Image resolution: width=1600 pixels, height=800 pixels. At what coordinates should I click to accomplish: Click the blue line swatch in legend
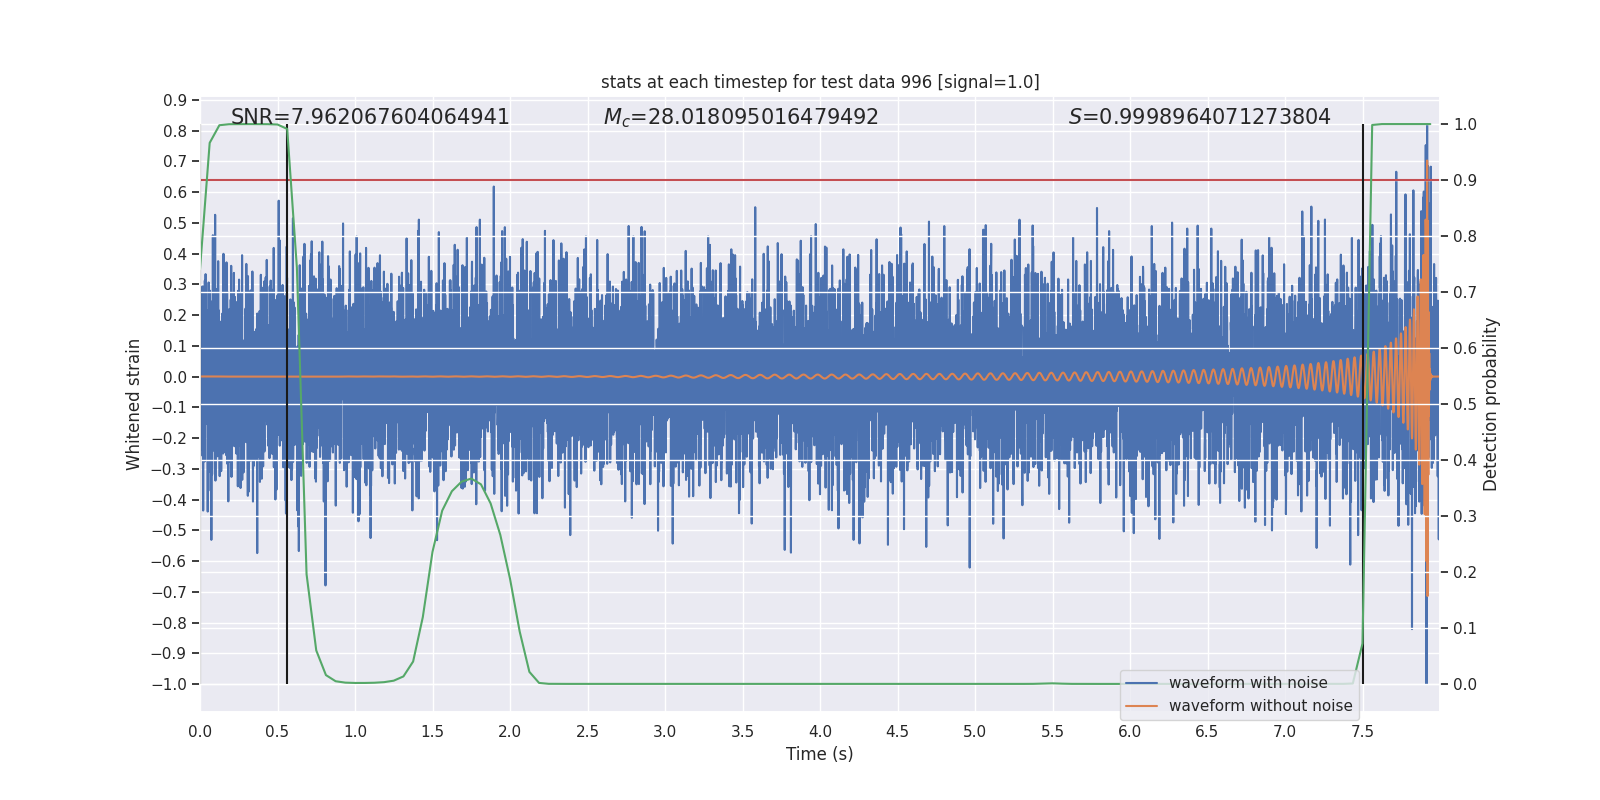(1142, 683)
